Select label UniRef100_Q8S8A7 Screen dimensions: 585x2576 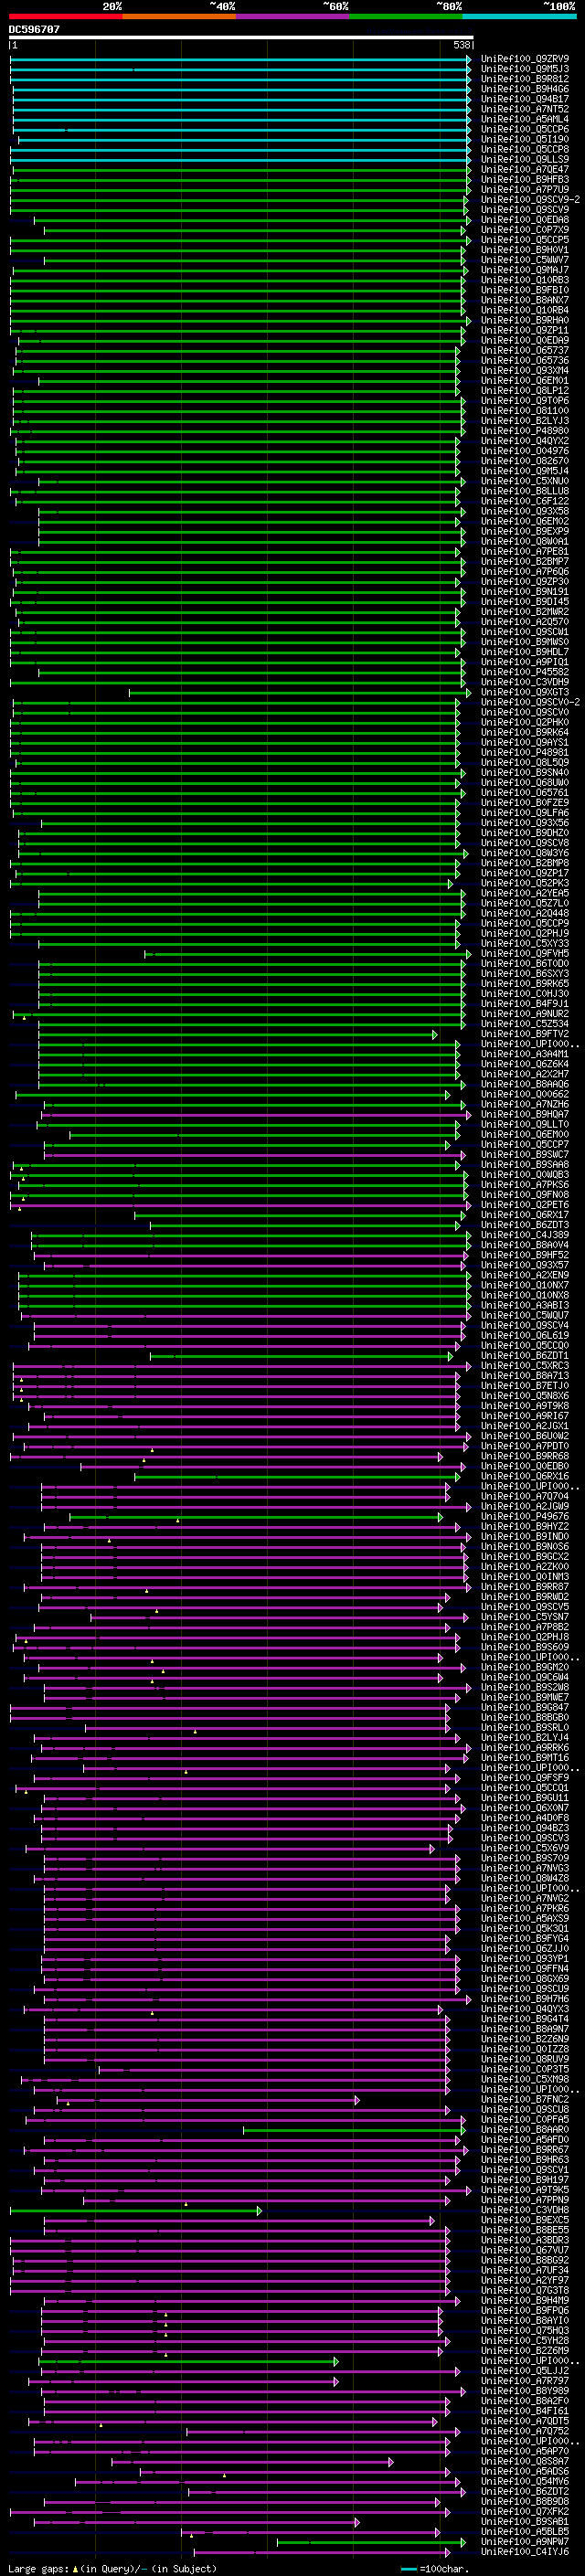click(525, 2461)
